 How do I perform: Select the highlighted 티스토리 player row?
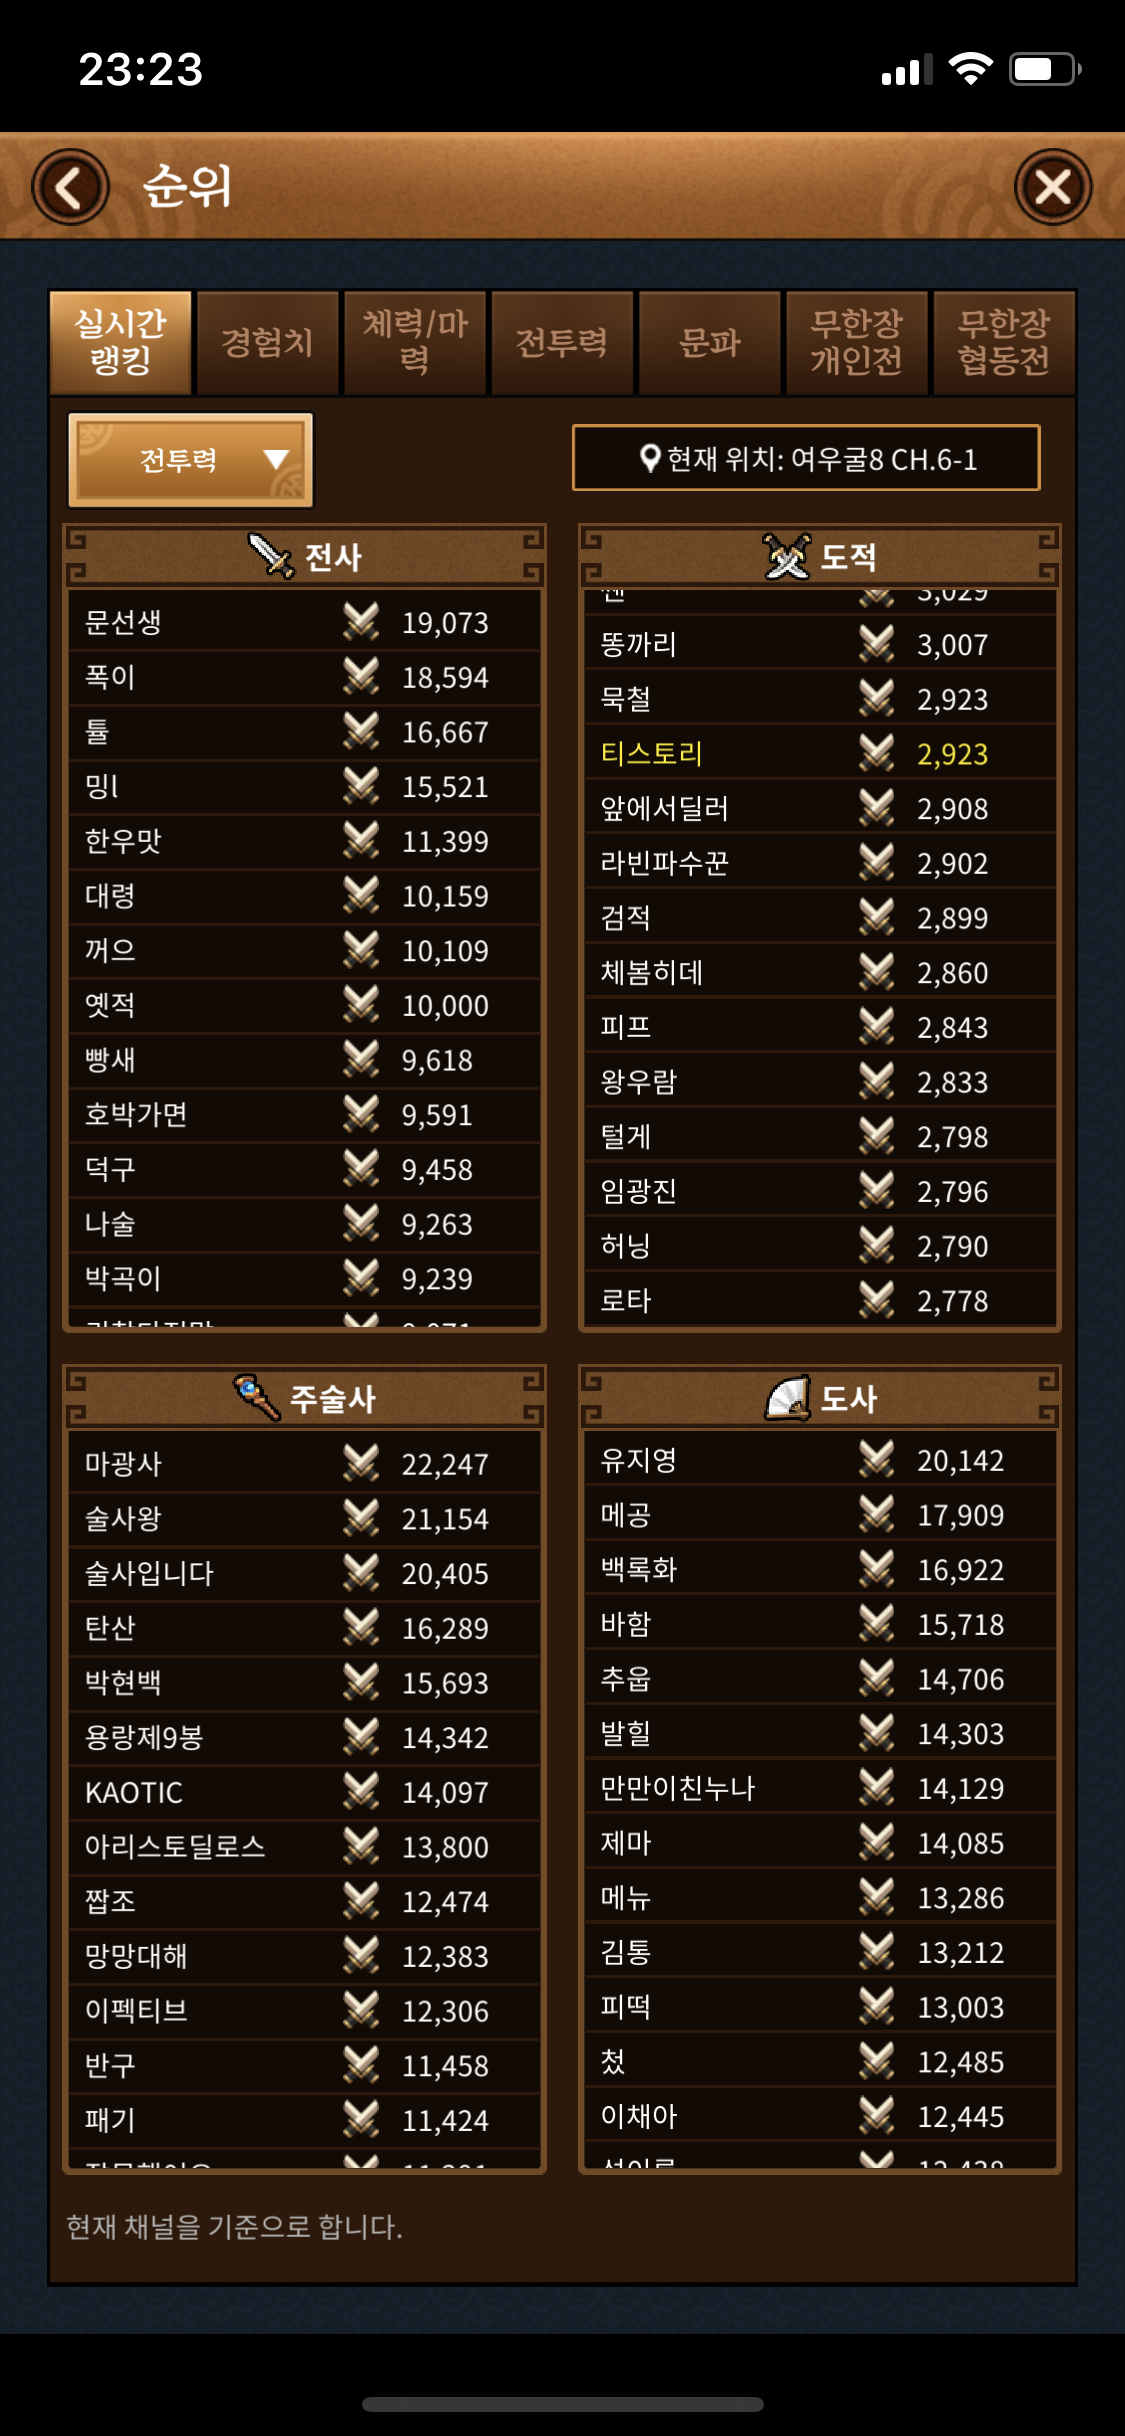pyautogui.click(x=820, y=753)
